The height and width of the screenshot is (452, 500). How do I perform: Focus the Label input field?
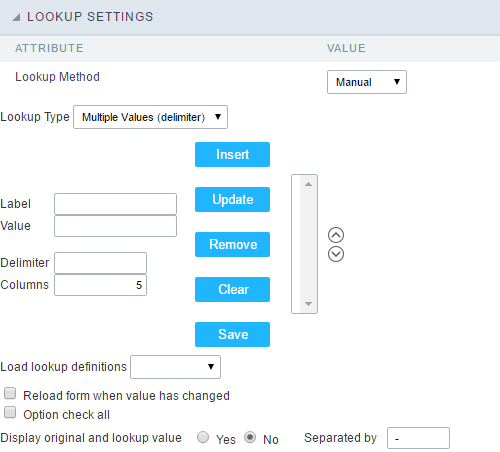click(115, 204)
